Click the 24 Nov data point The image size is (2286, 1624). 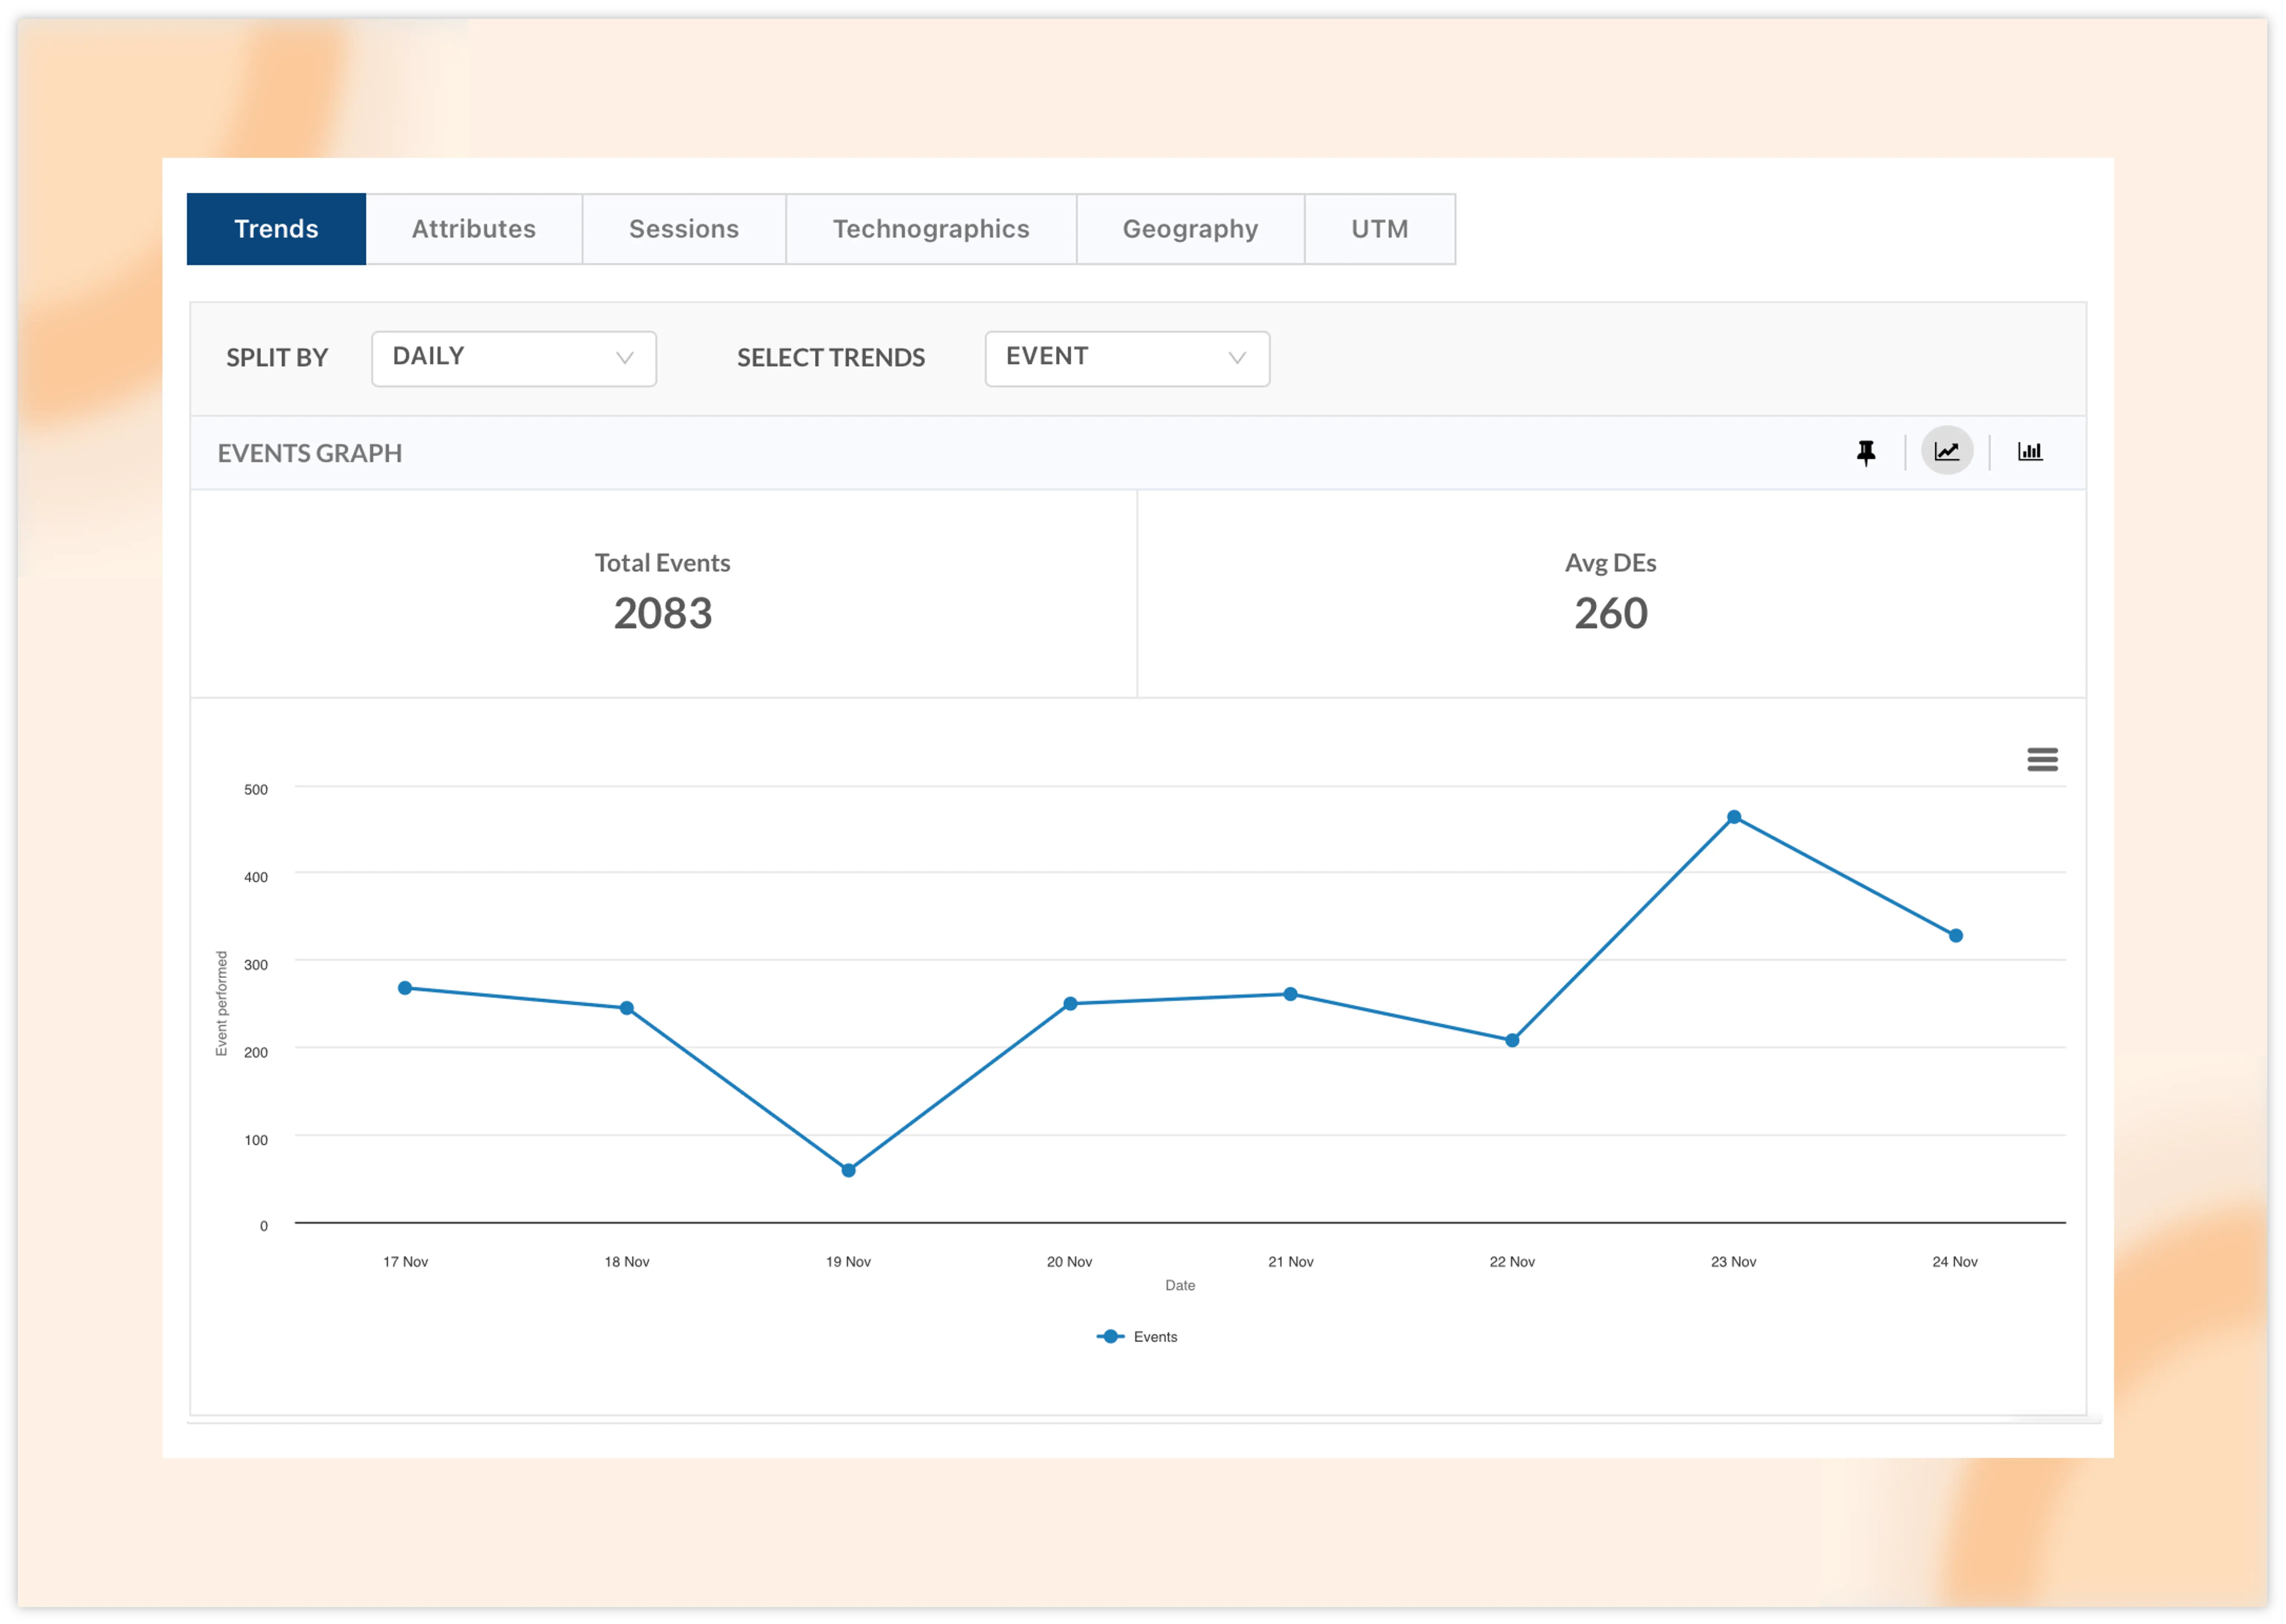point(1956,936)
